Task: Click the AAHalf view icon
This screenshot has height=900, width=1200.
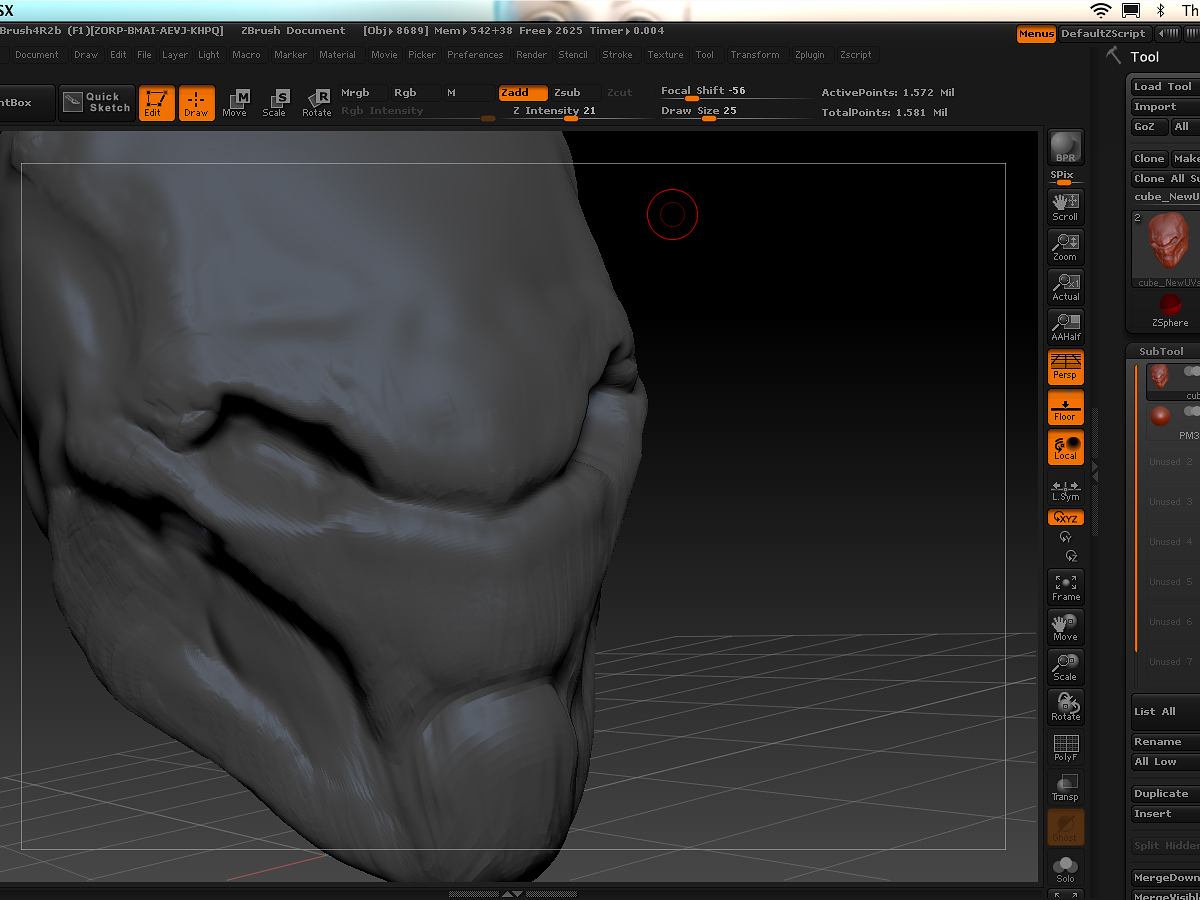Action: click(1065, 326)
